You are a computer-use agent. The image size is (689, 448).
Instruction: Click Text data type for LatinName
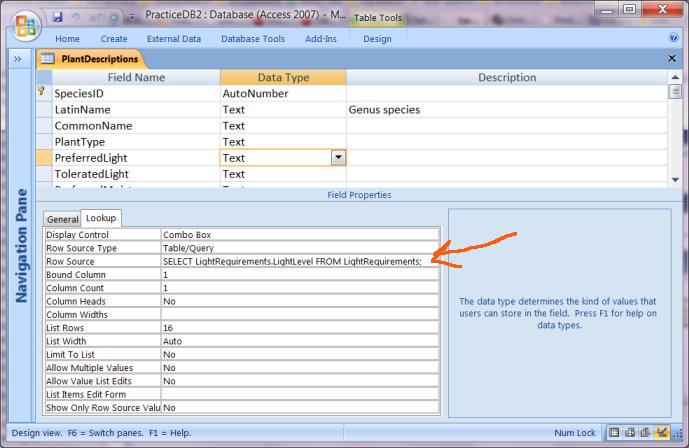tap(283, 109)
